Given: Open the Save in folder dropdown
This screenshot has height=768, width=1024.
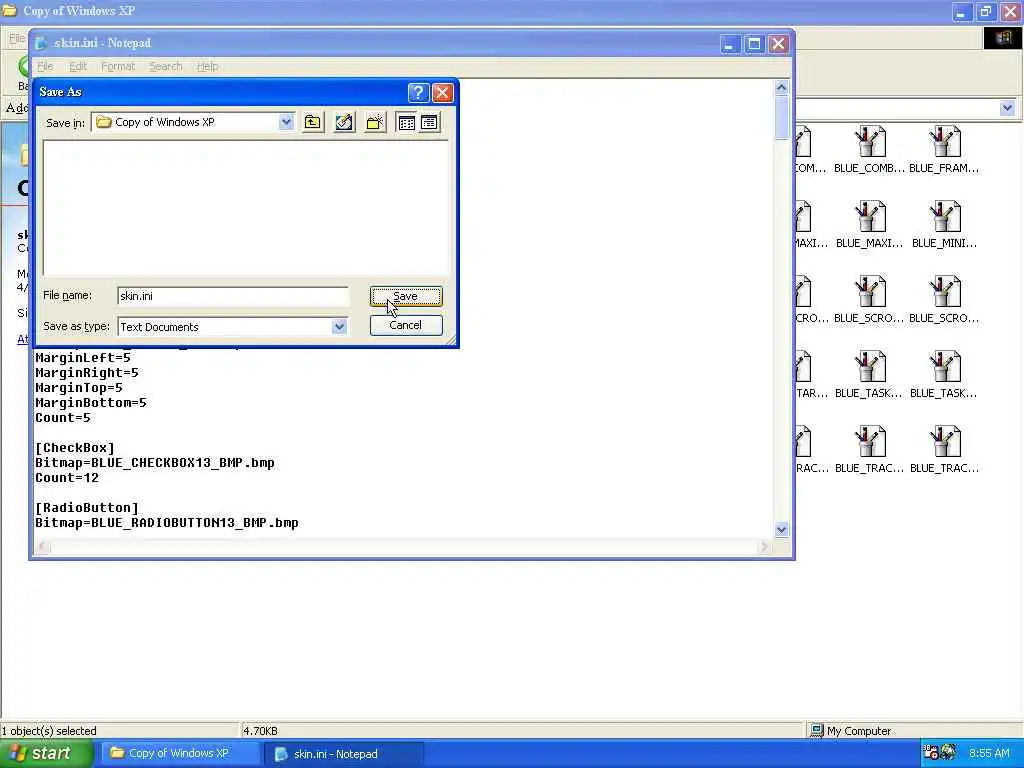Looking at the screenshot, I should tap(286, 122).
